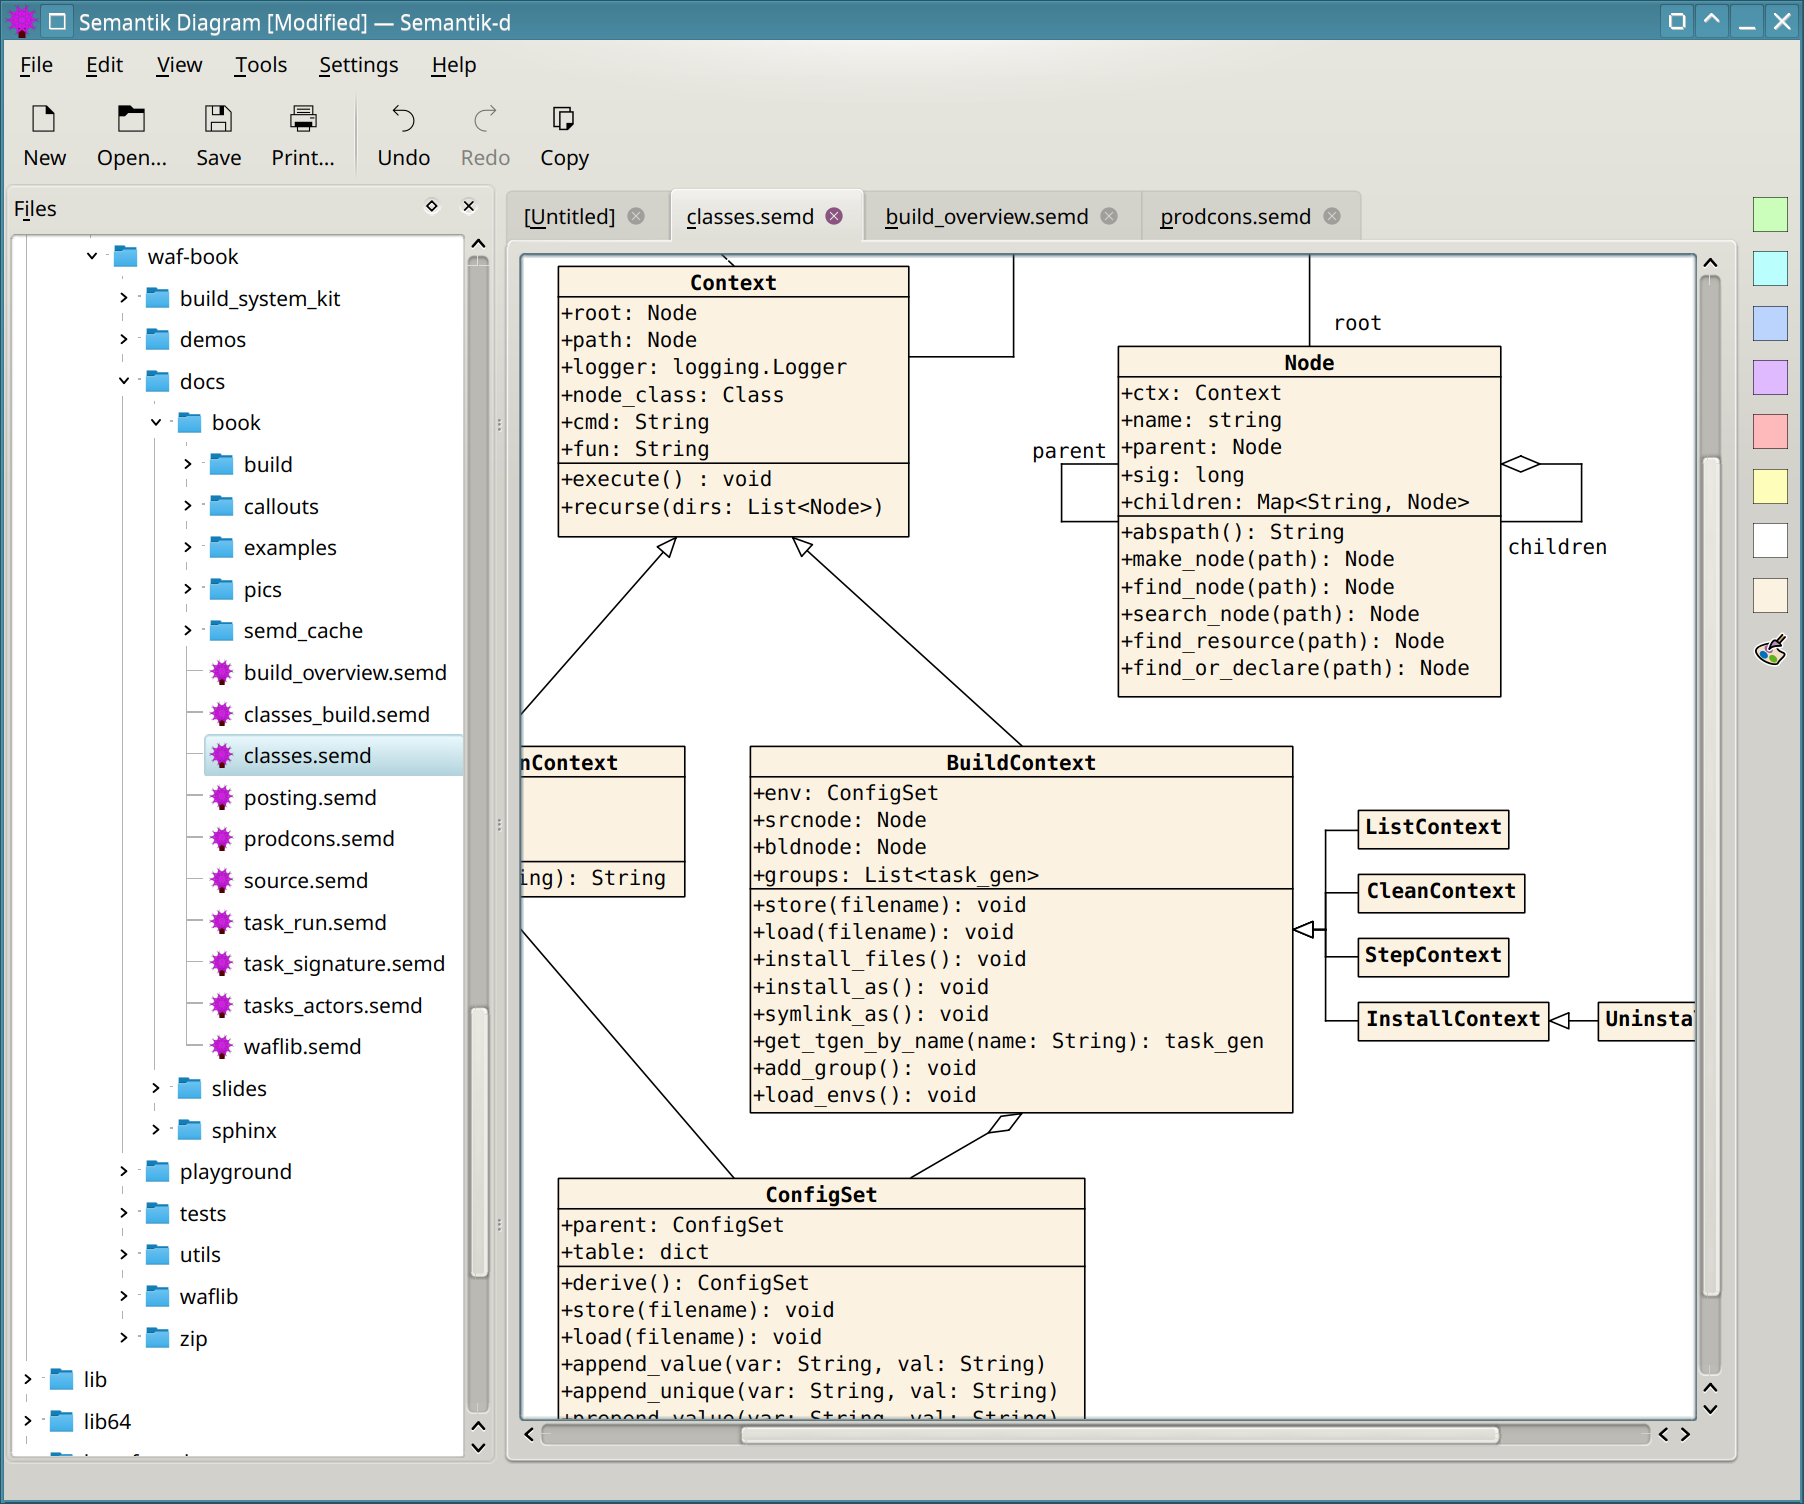This screenshot has width=1804, height=1504.
Task: Pick the beige color swatch
Action: click(x=1770, y=595)
